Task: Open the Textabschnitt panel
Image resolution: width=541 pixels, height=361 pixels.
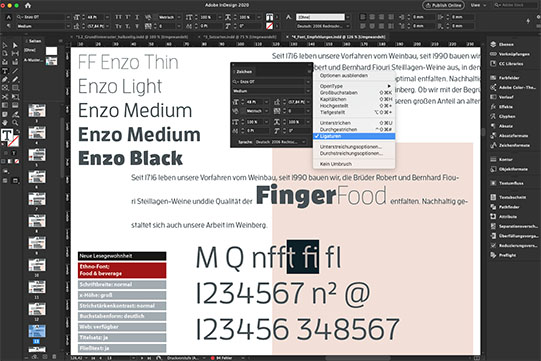Action: coord(508,197)
